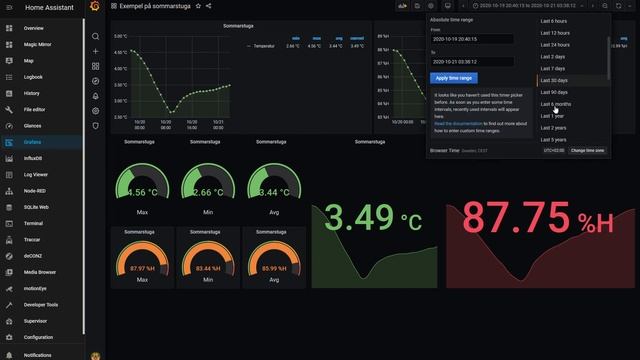Open File editor in the sidebar
This screenshot has height=360, width=640.
pyautogui.click(x=41, y=110)
